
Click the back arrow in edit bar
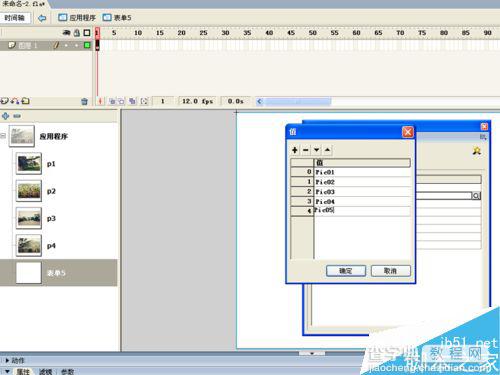42,18
